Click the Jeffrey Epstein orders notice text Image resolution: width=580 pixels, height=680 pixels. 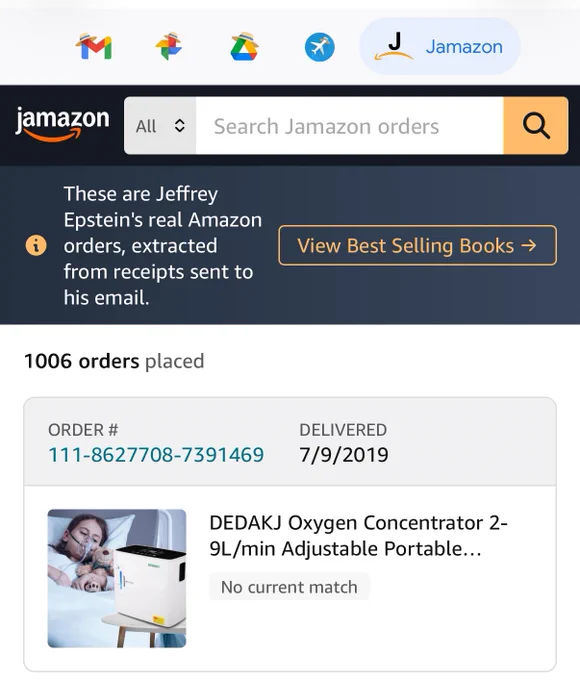(x=163, y=245)
